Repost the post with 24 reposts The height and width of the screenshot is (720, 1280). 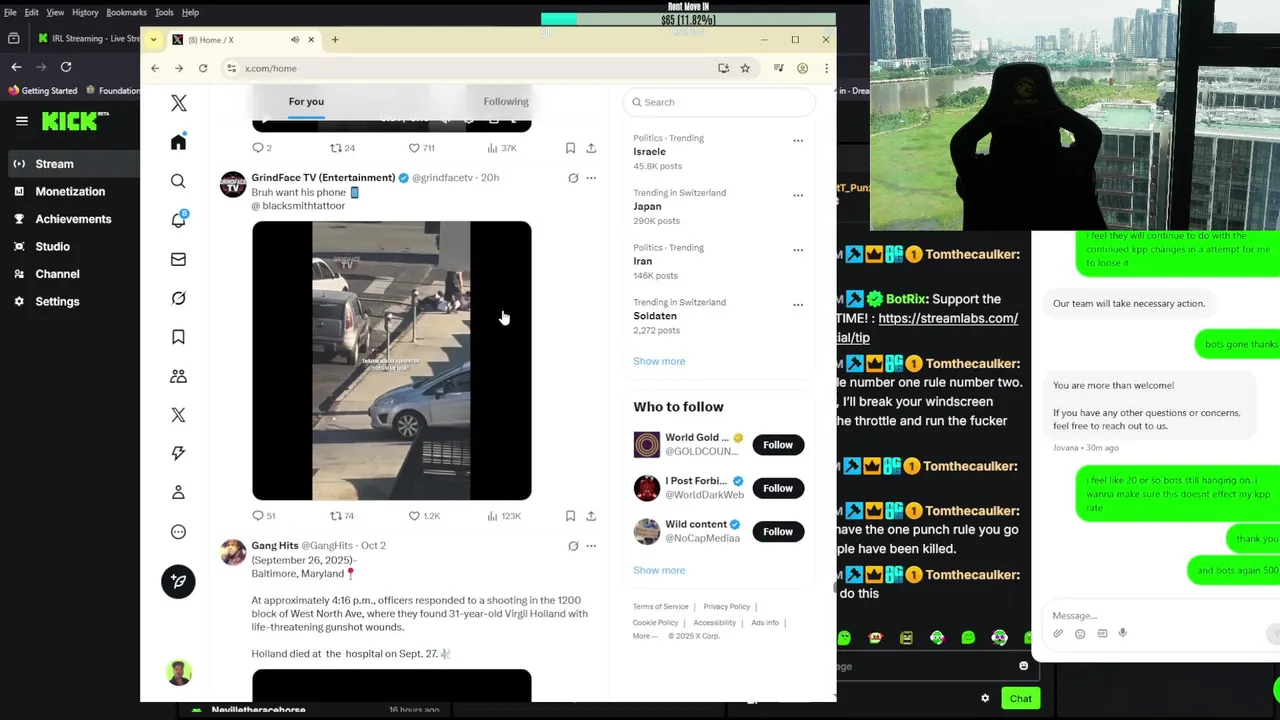(x=342, y=148)
